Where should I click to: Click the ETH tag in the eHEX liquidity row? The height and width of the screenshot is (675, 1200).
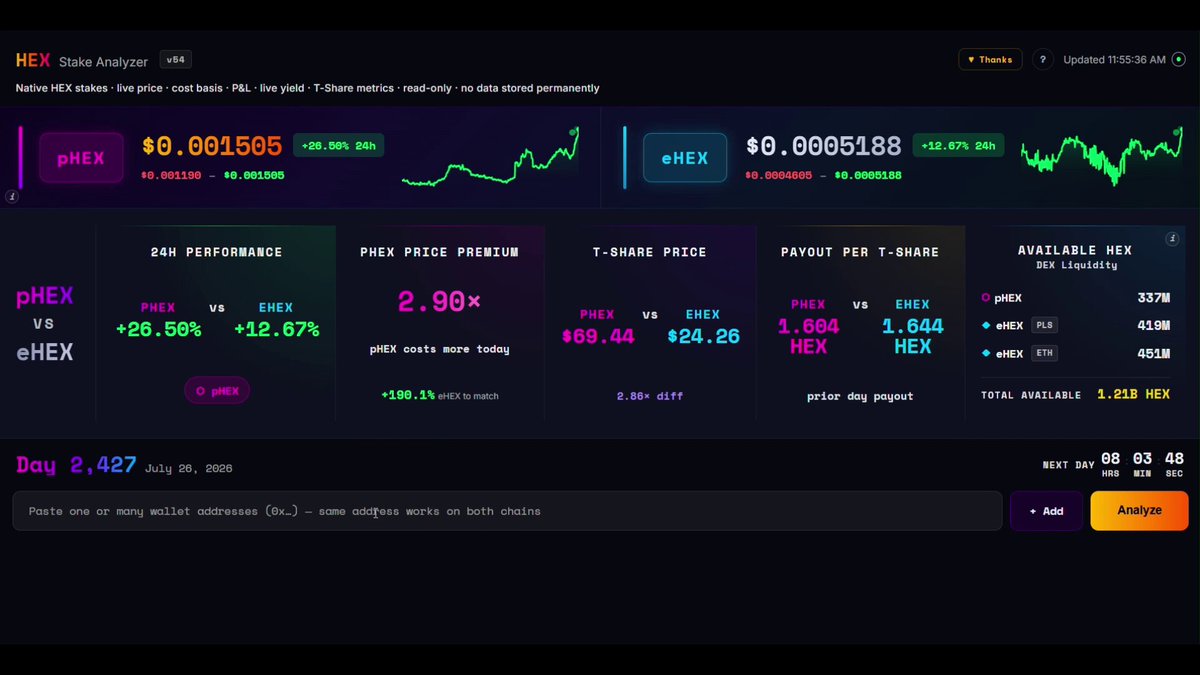[x=1044, y=353]
